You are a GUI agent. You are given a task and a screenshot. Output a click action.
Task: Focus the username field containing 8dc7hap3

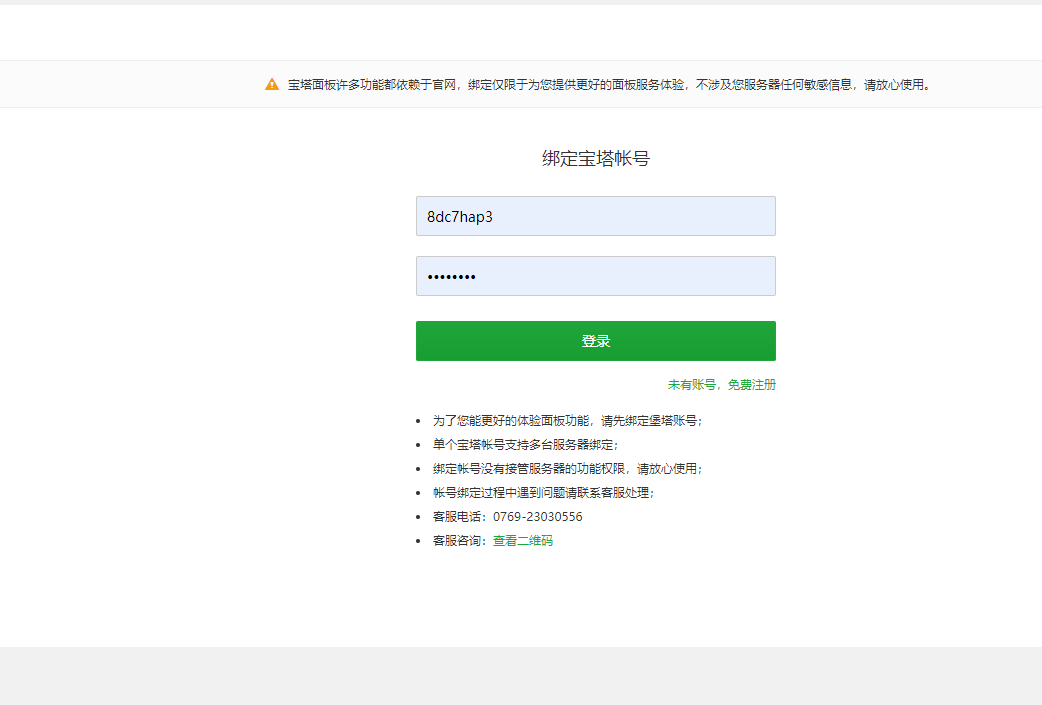coord(595,216)
